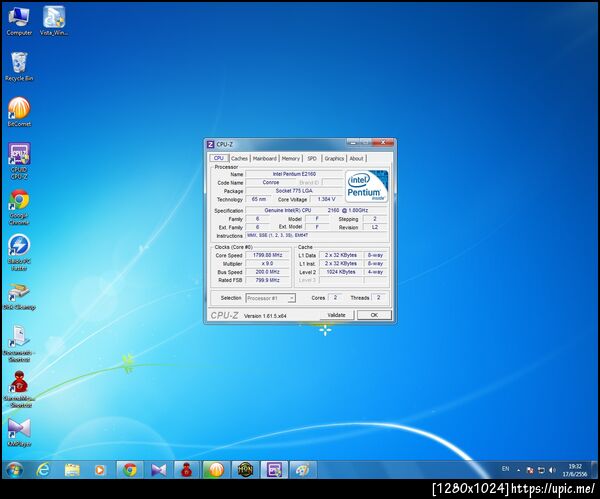Show desktop button at taskbar end
600x499 pixels.
point(595,470)
